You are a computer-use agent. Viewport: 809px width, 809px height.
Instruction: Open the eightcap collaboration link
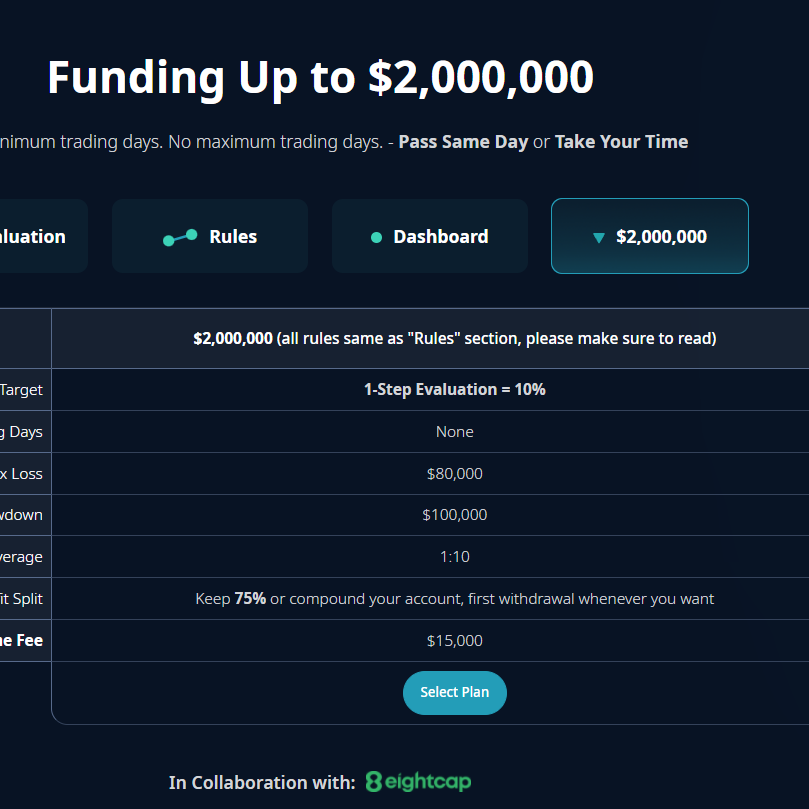(x=418, y=782)
